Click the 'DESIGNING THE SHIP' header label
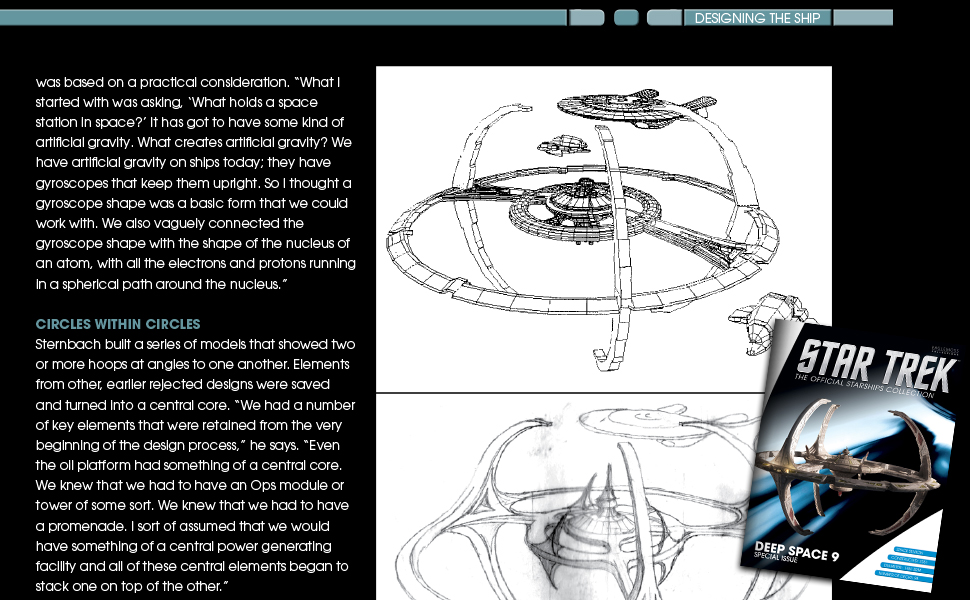 (757, 18)
